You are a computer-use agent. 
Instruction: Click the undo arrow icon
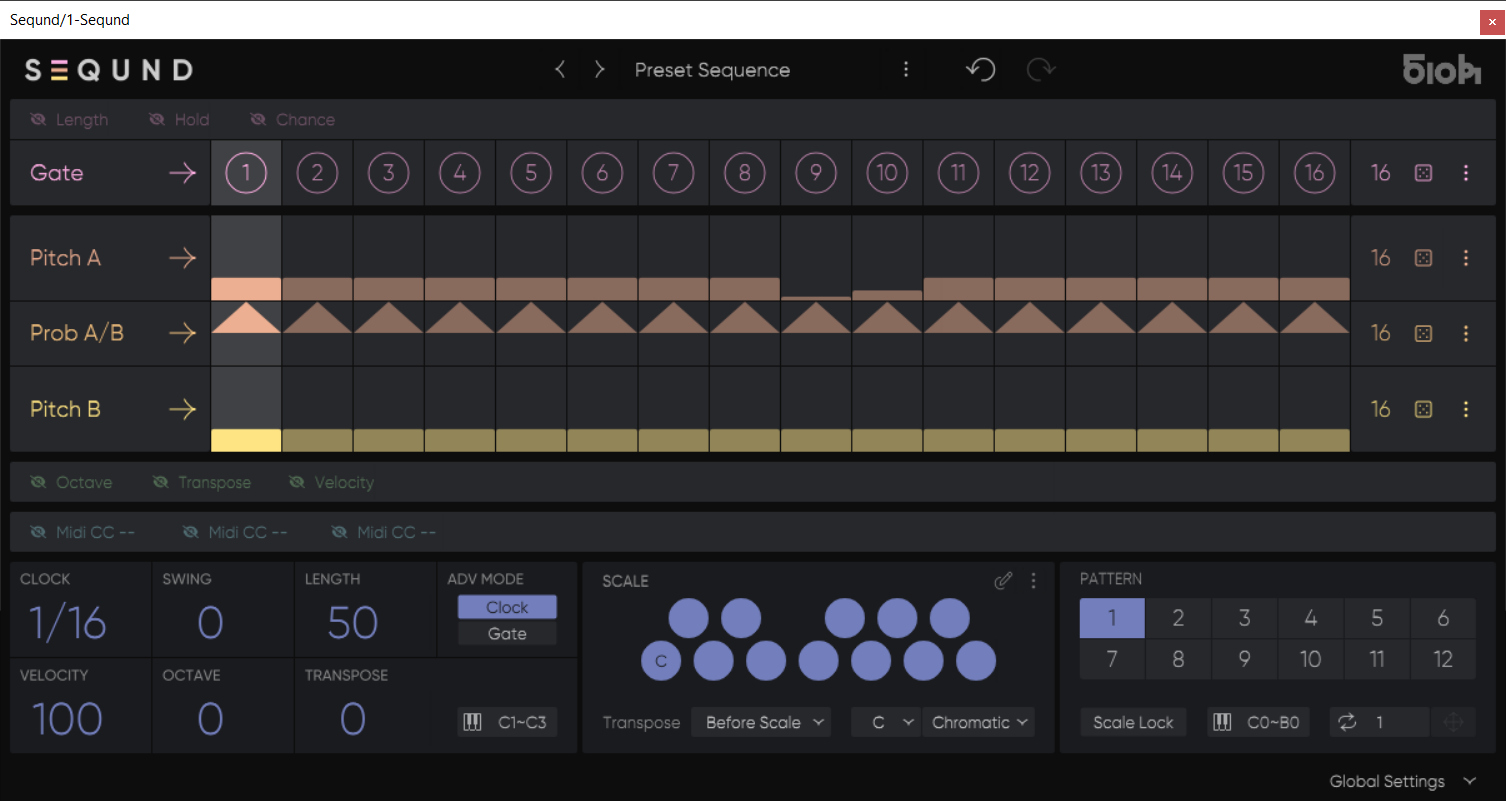[980, 70]
